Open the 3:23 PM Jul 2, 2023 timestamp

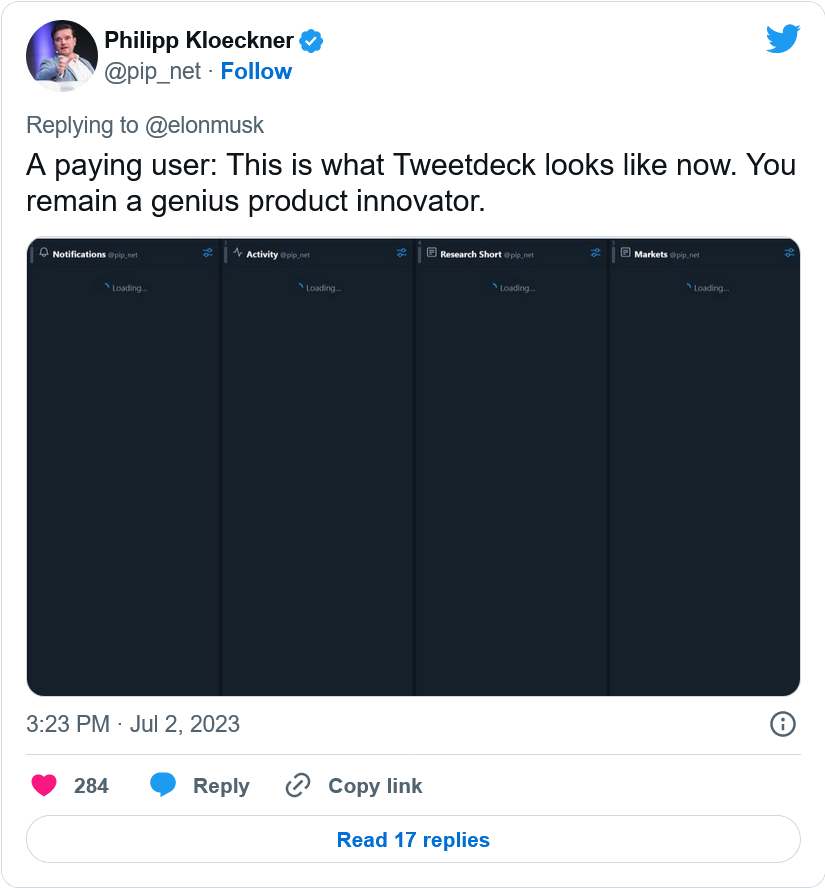(133, 724)
